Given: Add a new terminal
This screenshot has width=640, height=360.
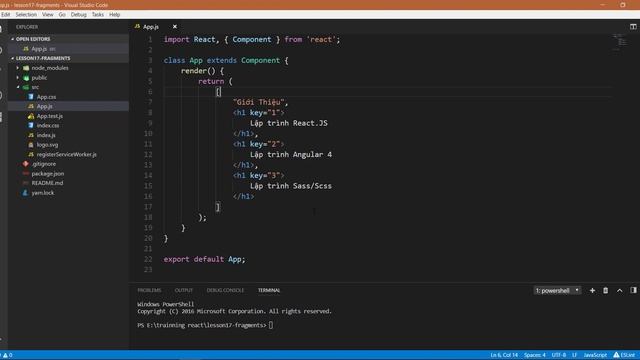Looking at the screenshot, I should coord(592,290).
